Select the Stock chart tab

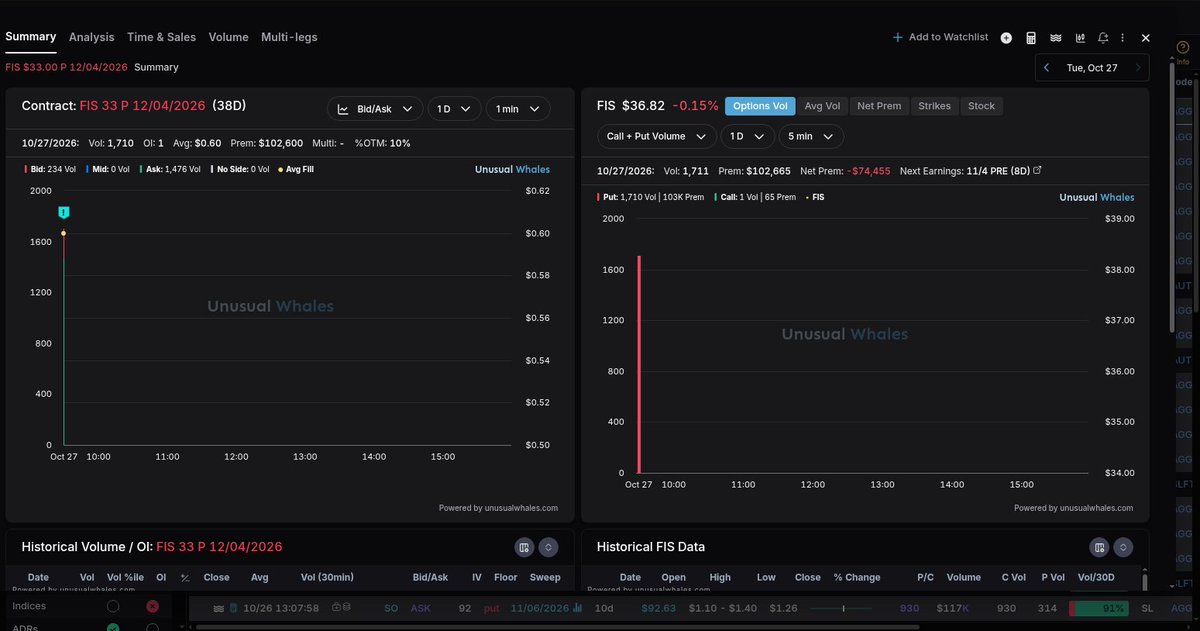tap(982, 106)
